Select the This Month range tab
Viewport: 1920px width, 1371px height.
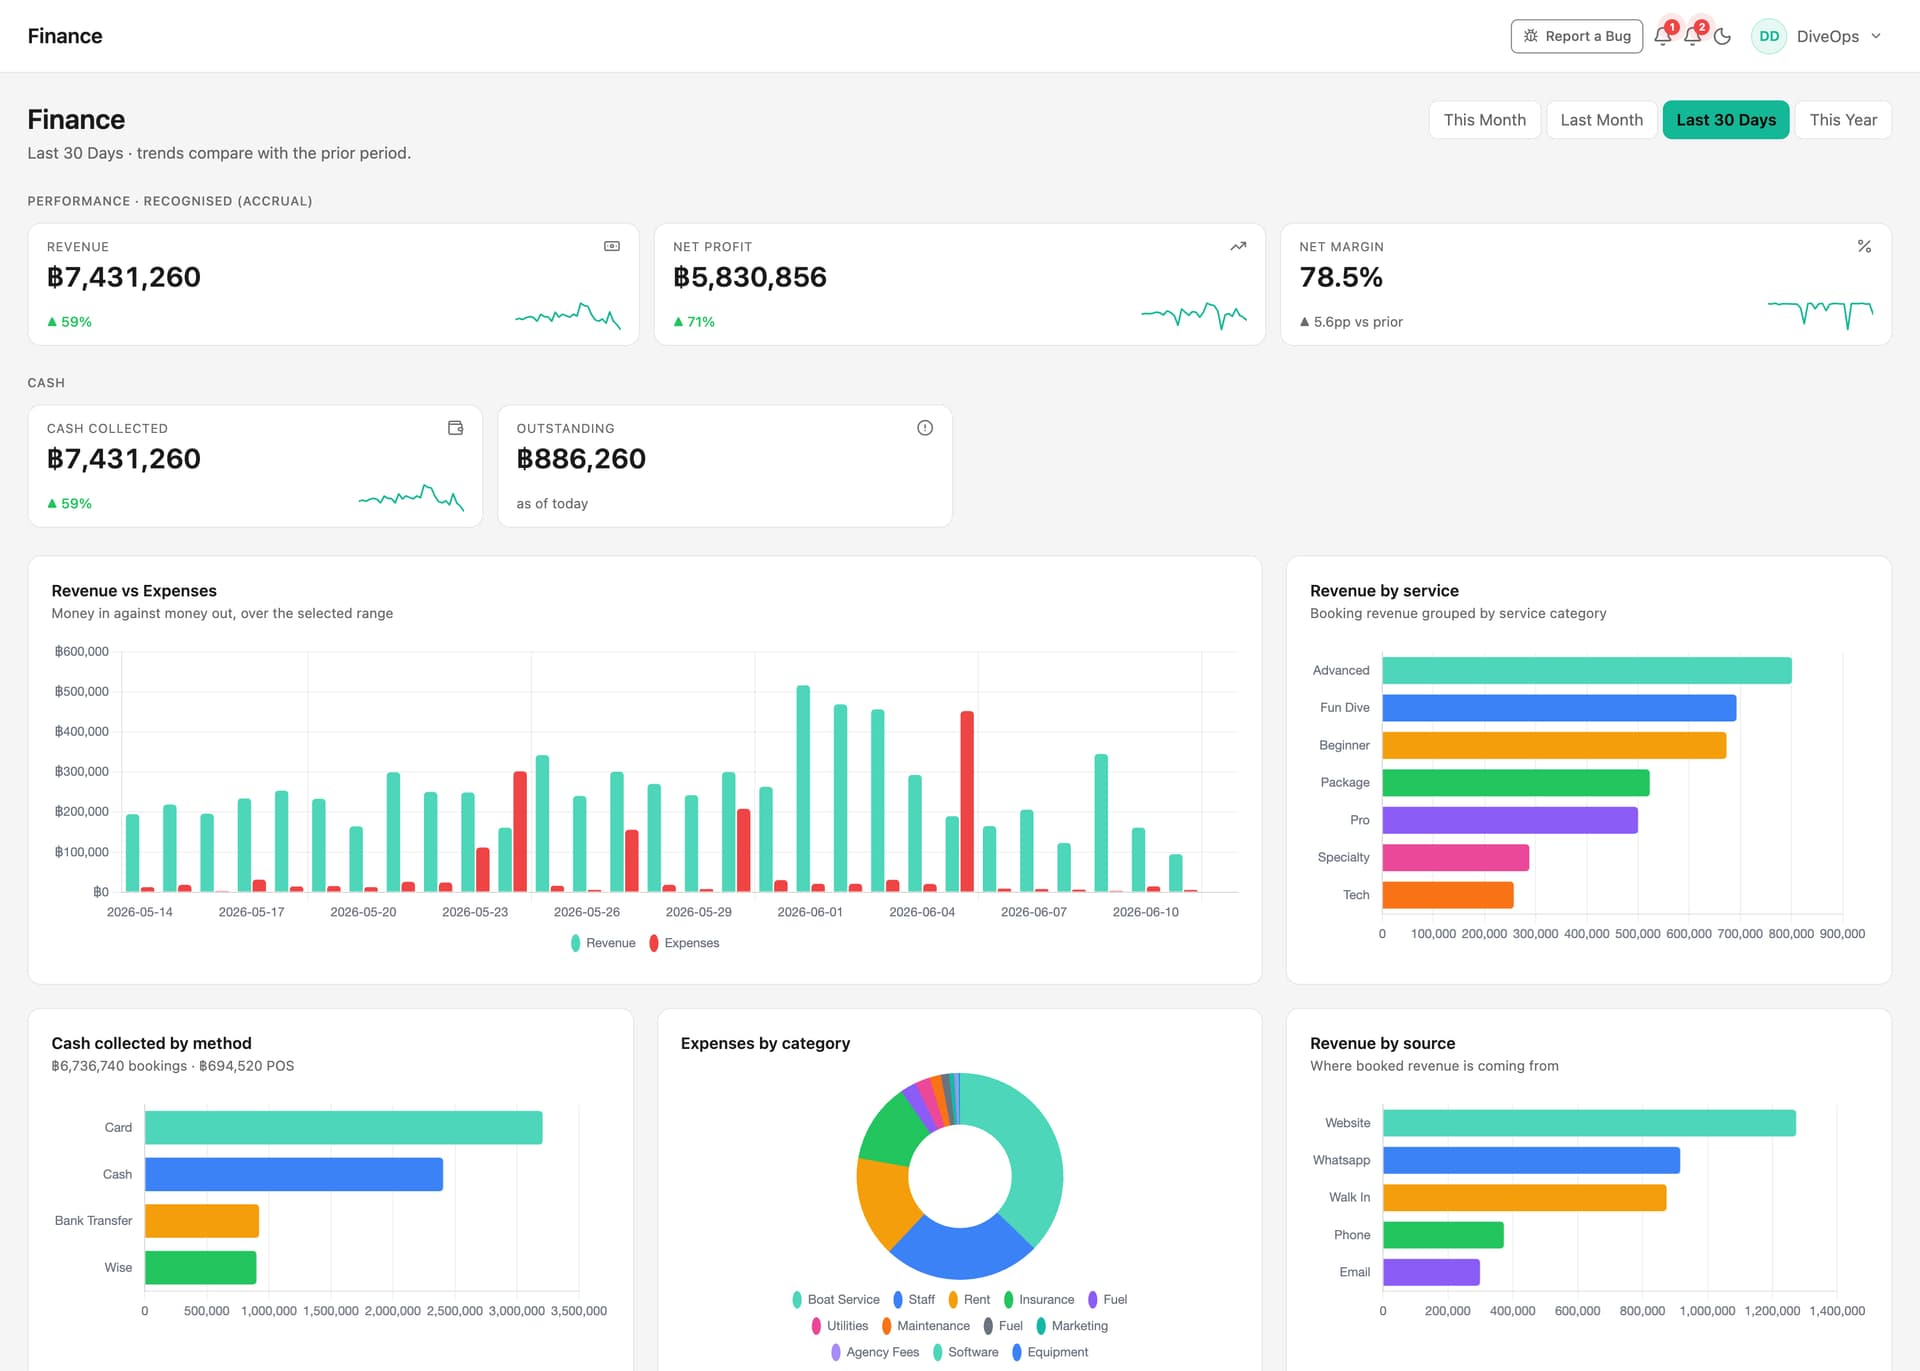pos(1484,120)
